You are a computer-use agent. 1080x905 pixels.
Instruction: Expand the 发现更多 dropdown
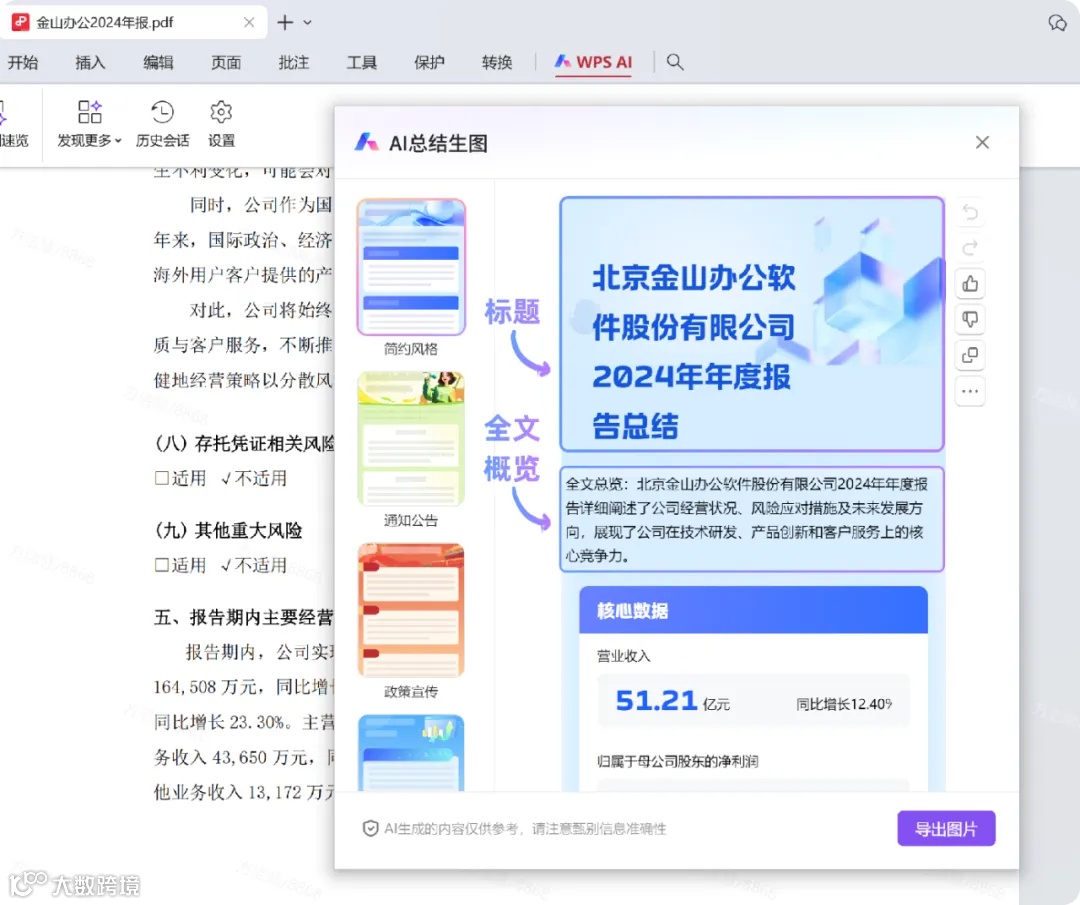click(x=89, y=124)
